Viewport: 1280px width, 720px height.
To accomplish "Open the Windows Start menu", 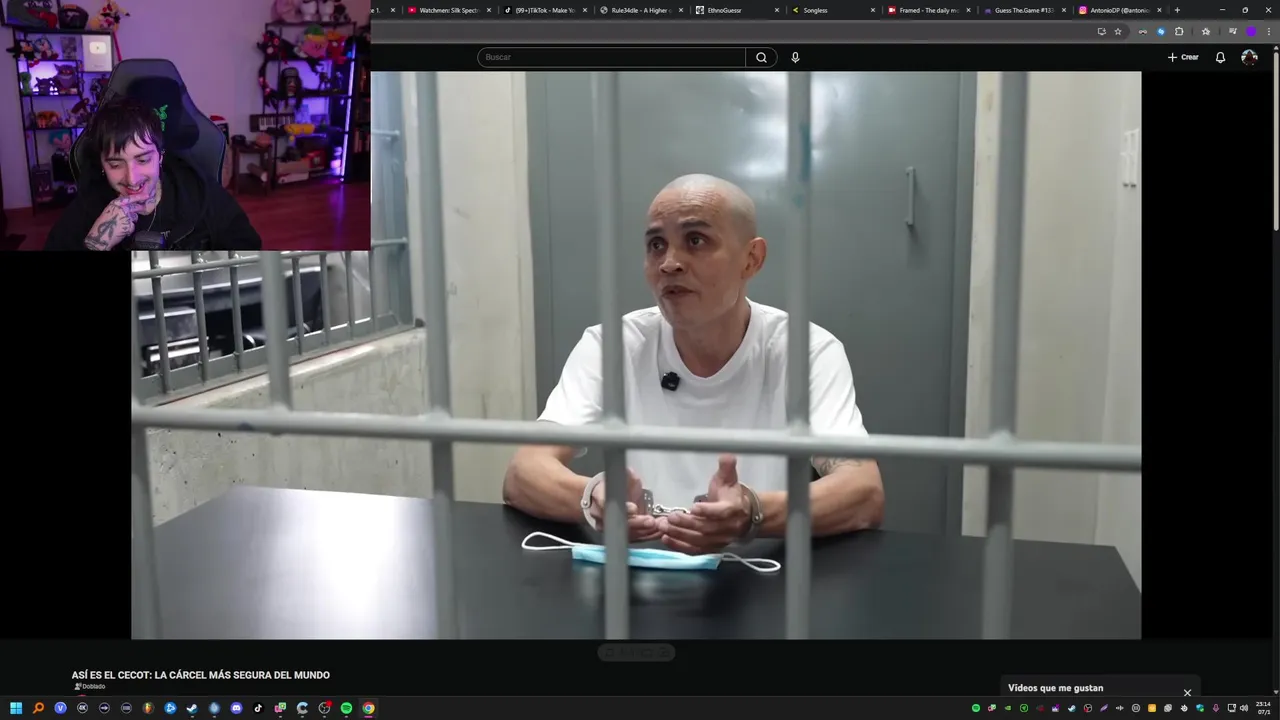I will click(x=16, y=708).
